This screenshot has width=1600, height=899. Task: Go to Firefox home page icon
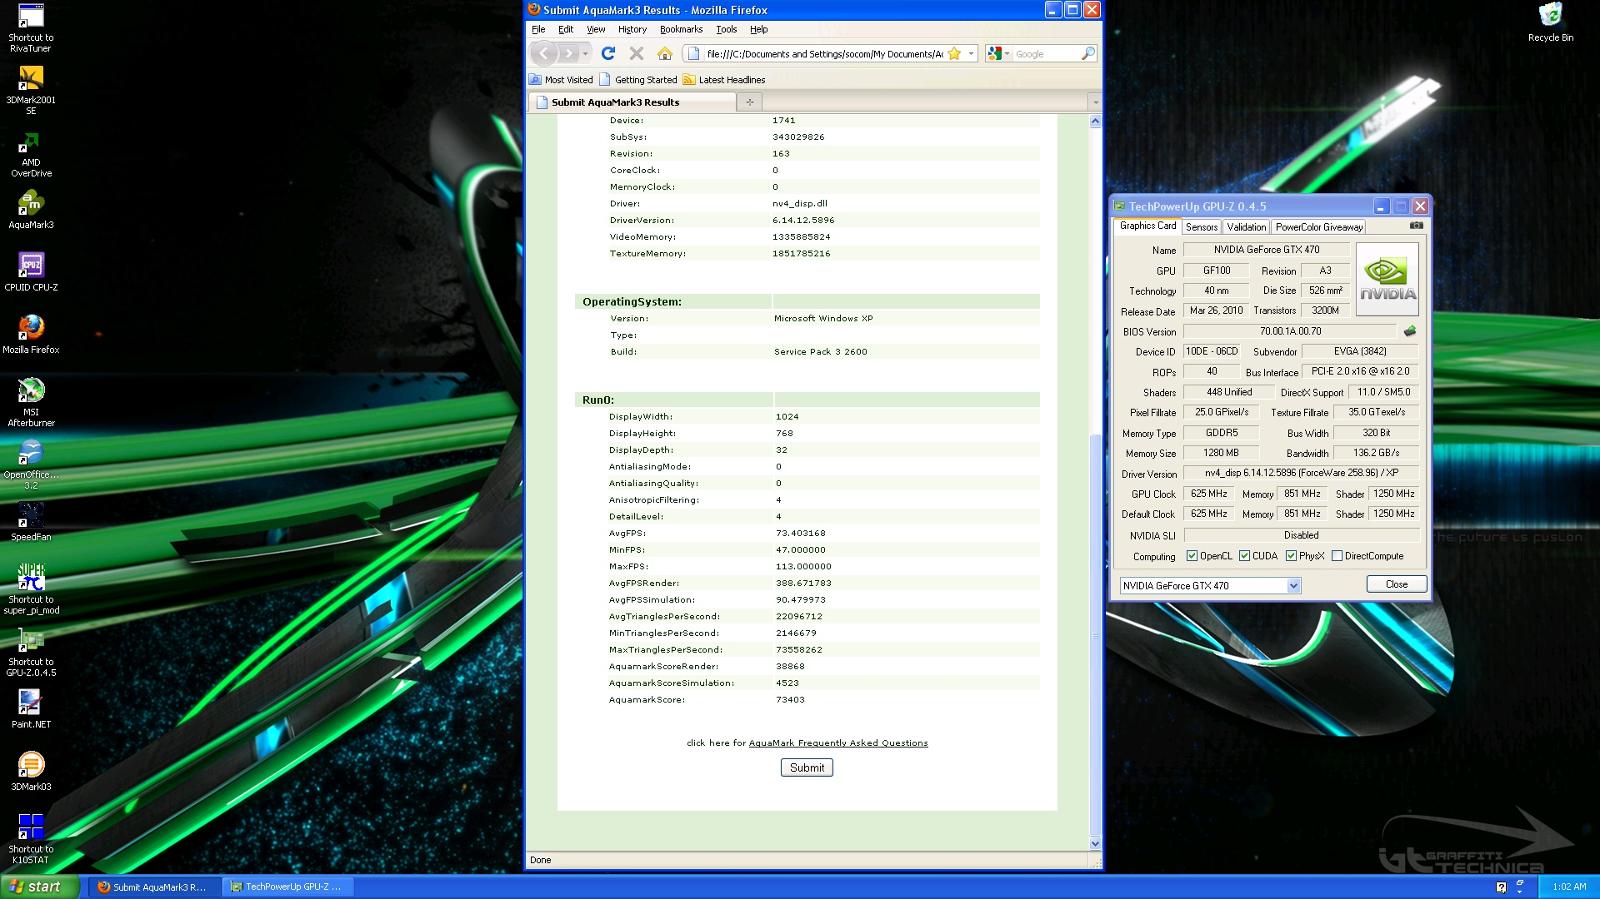(664, 54)
